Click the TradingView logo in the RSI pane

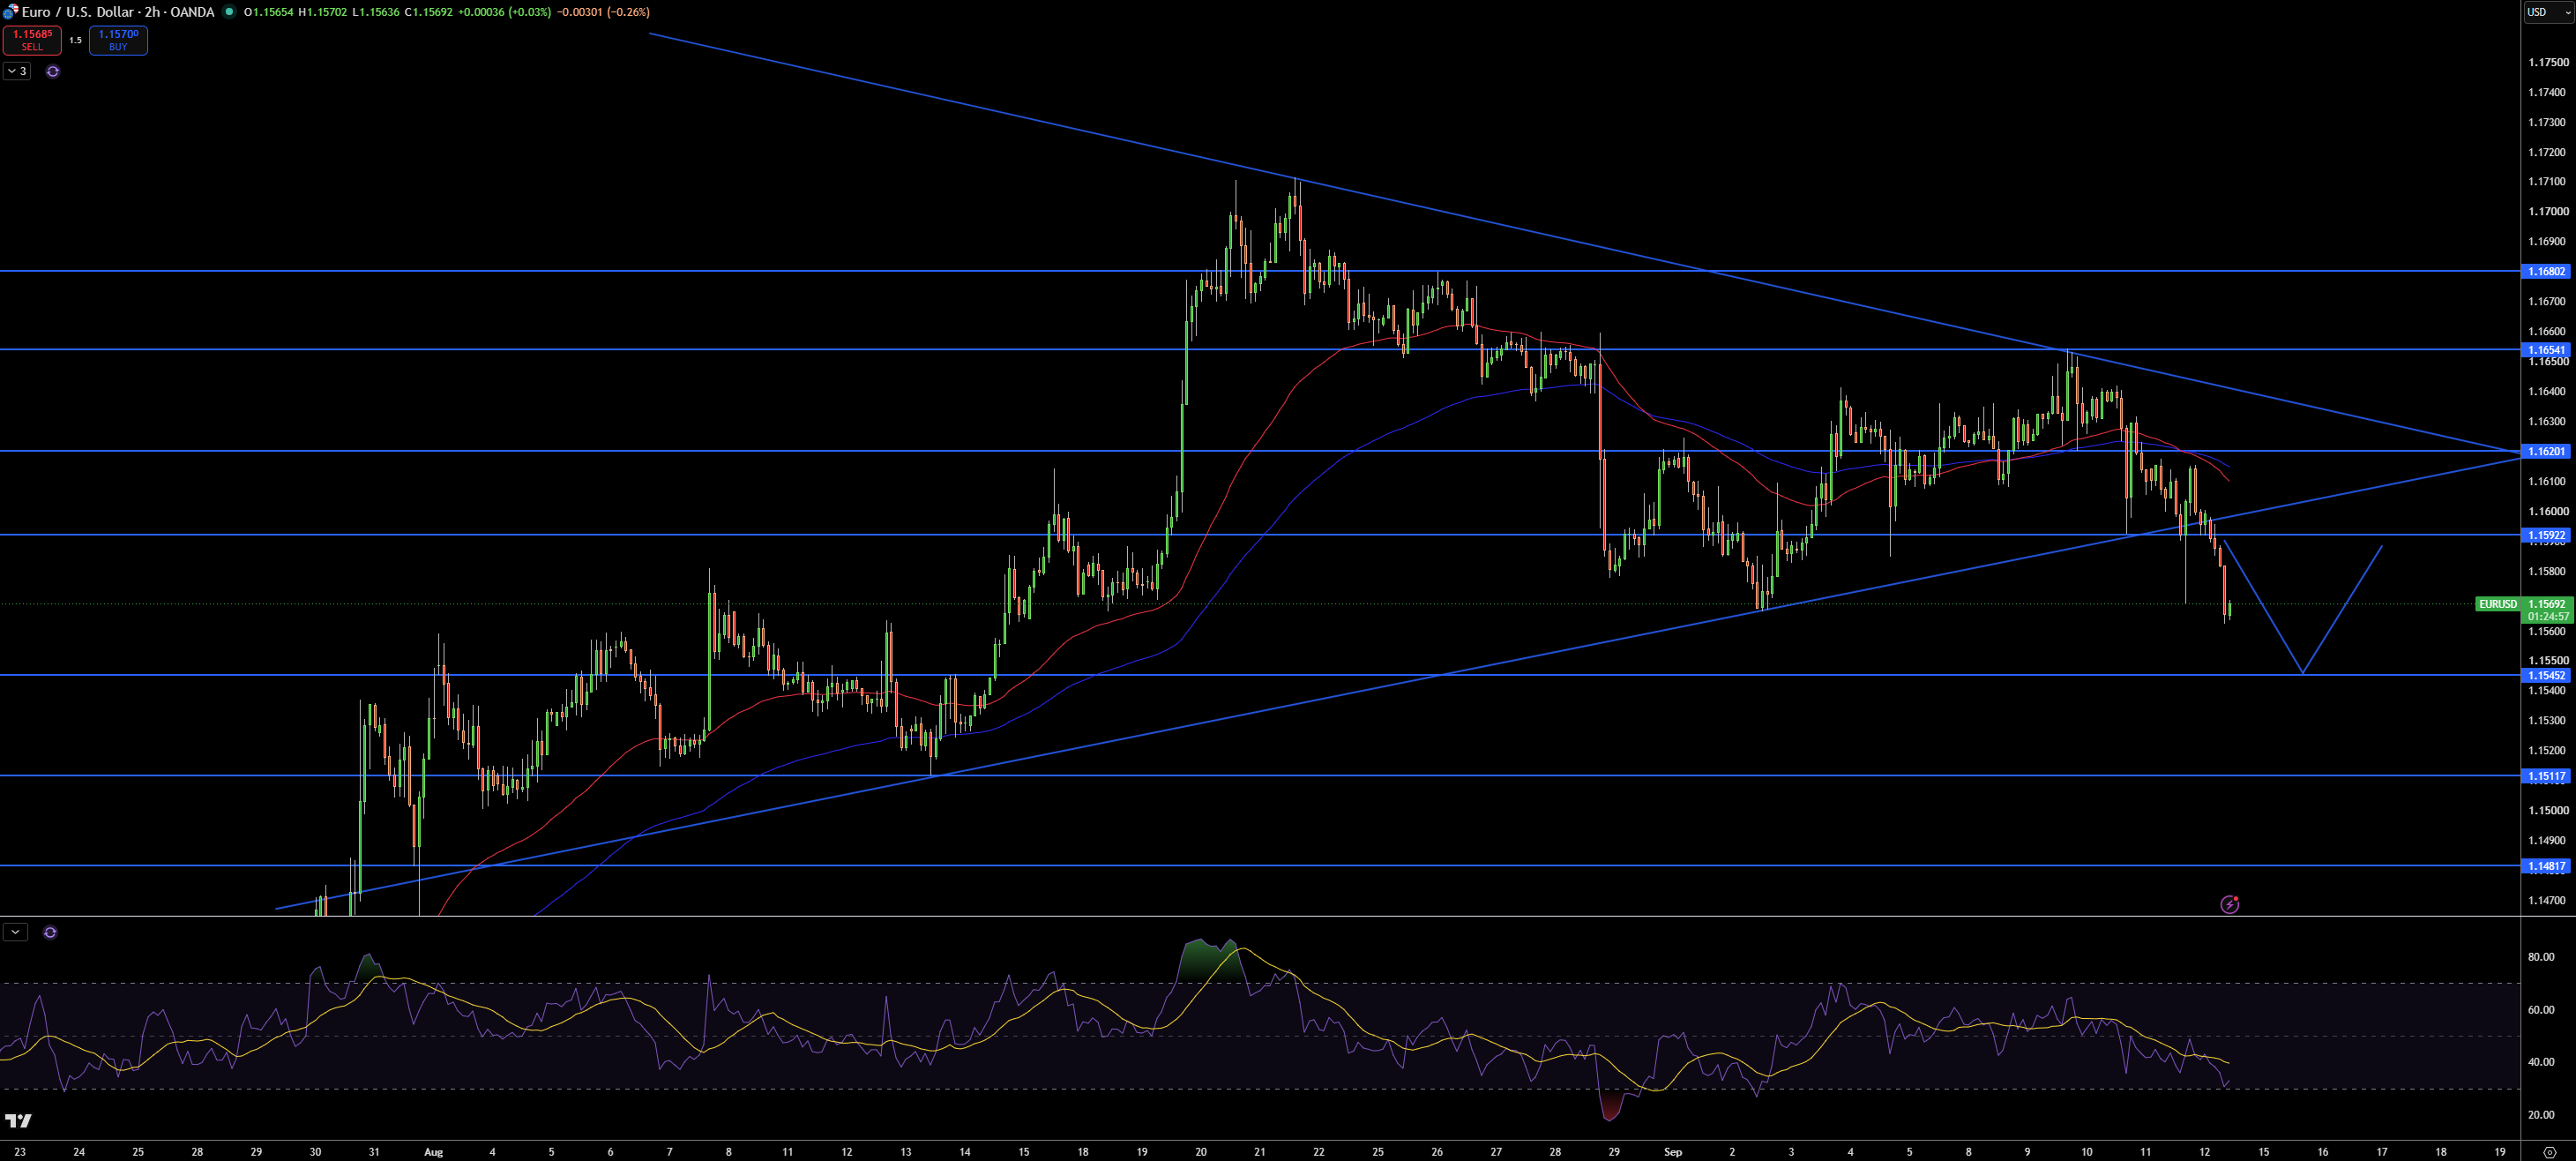coord(18,1120)
